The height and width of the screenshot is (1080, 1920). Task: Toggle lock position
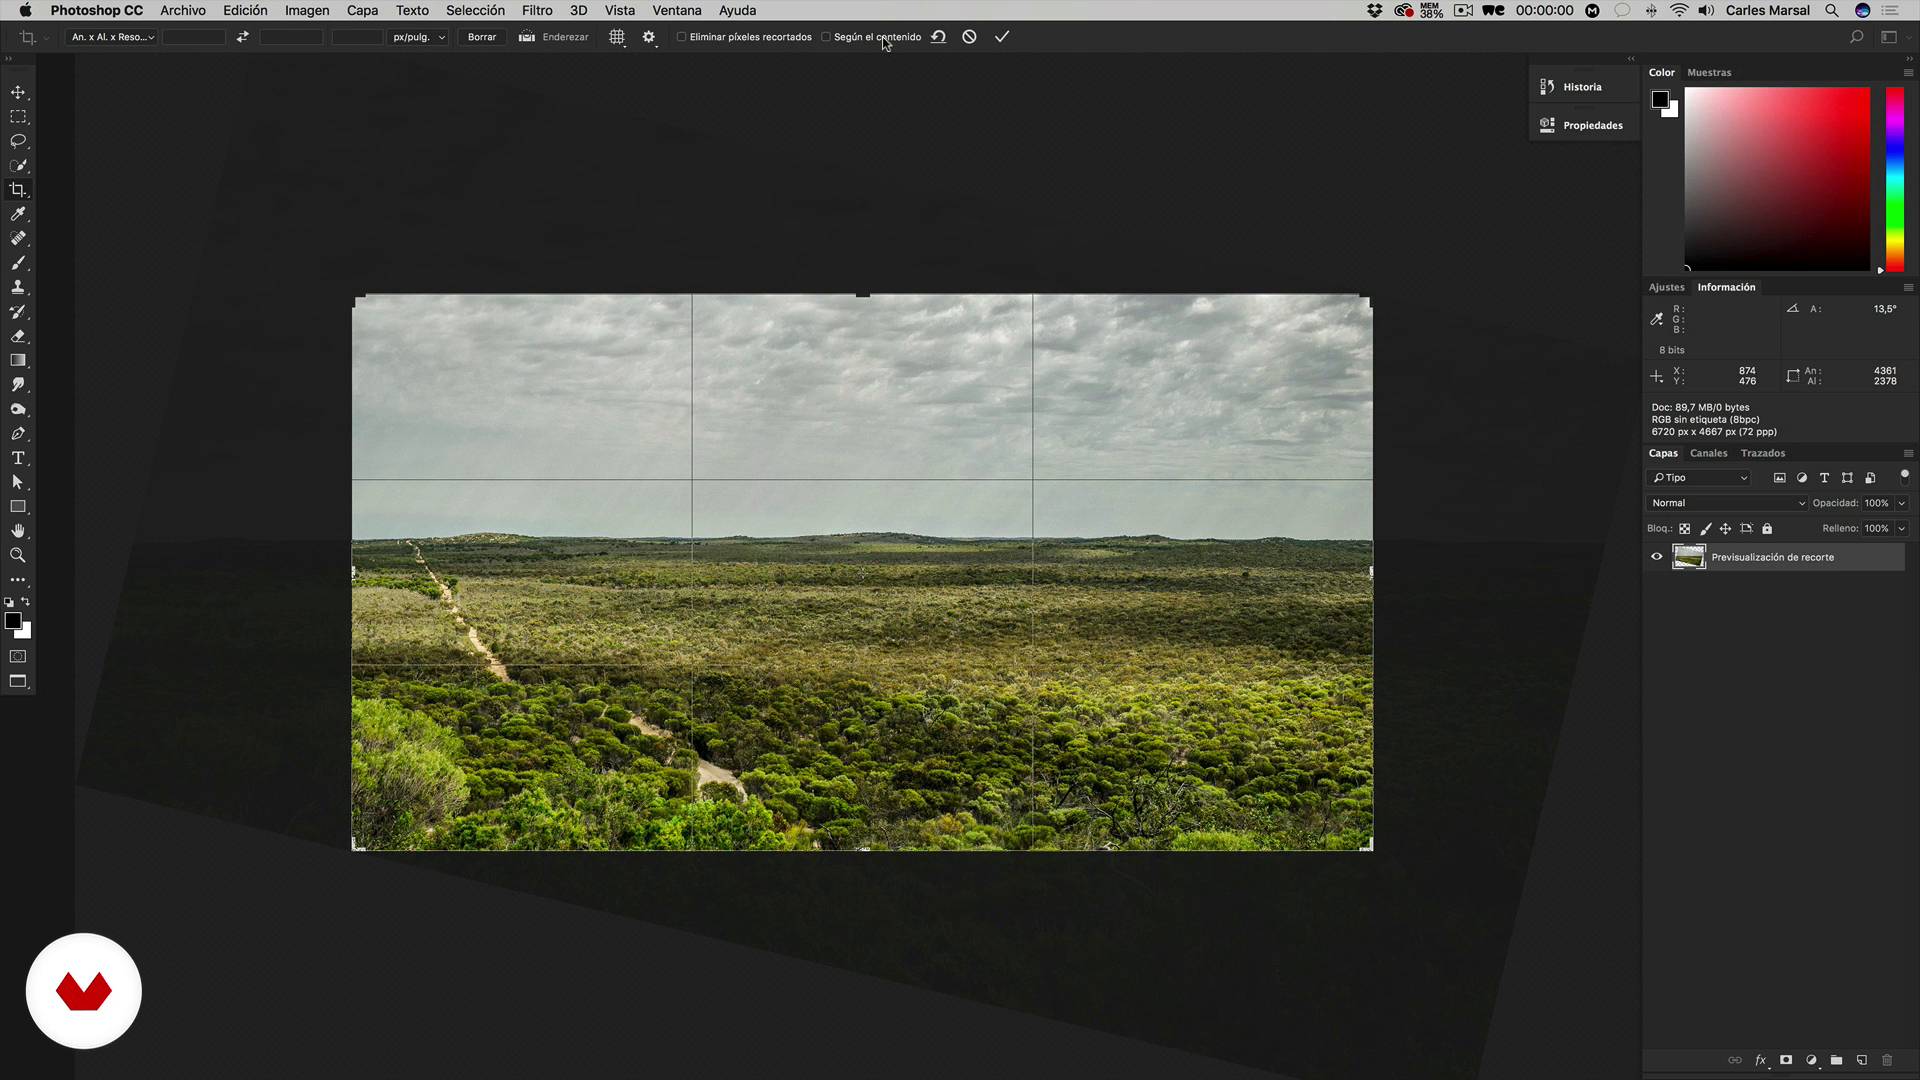pyautogui.click(x=1726, y=529)
